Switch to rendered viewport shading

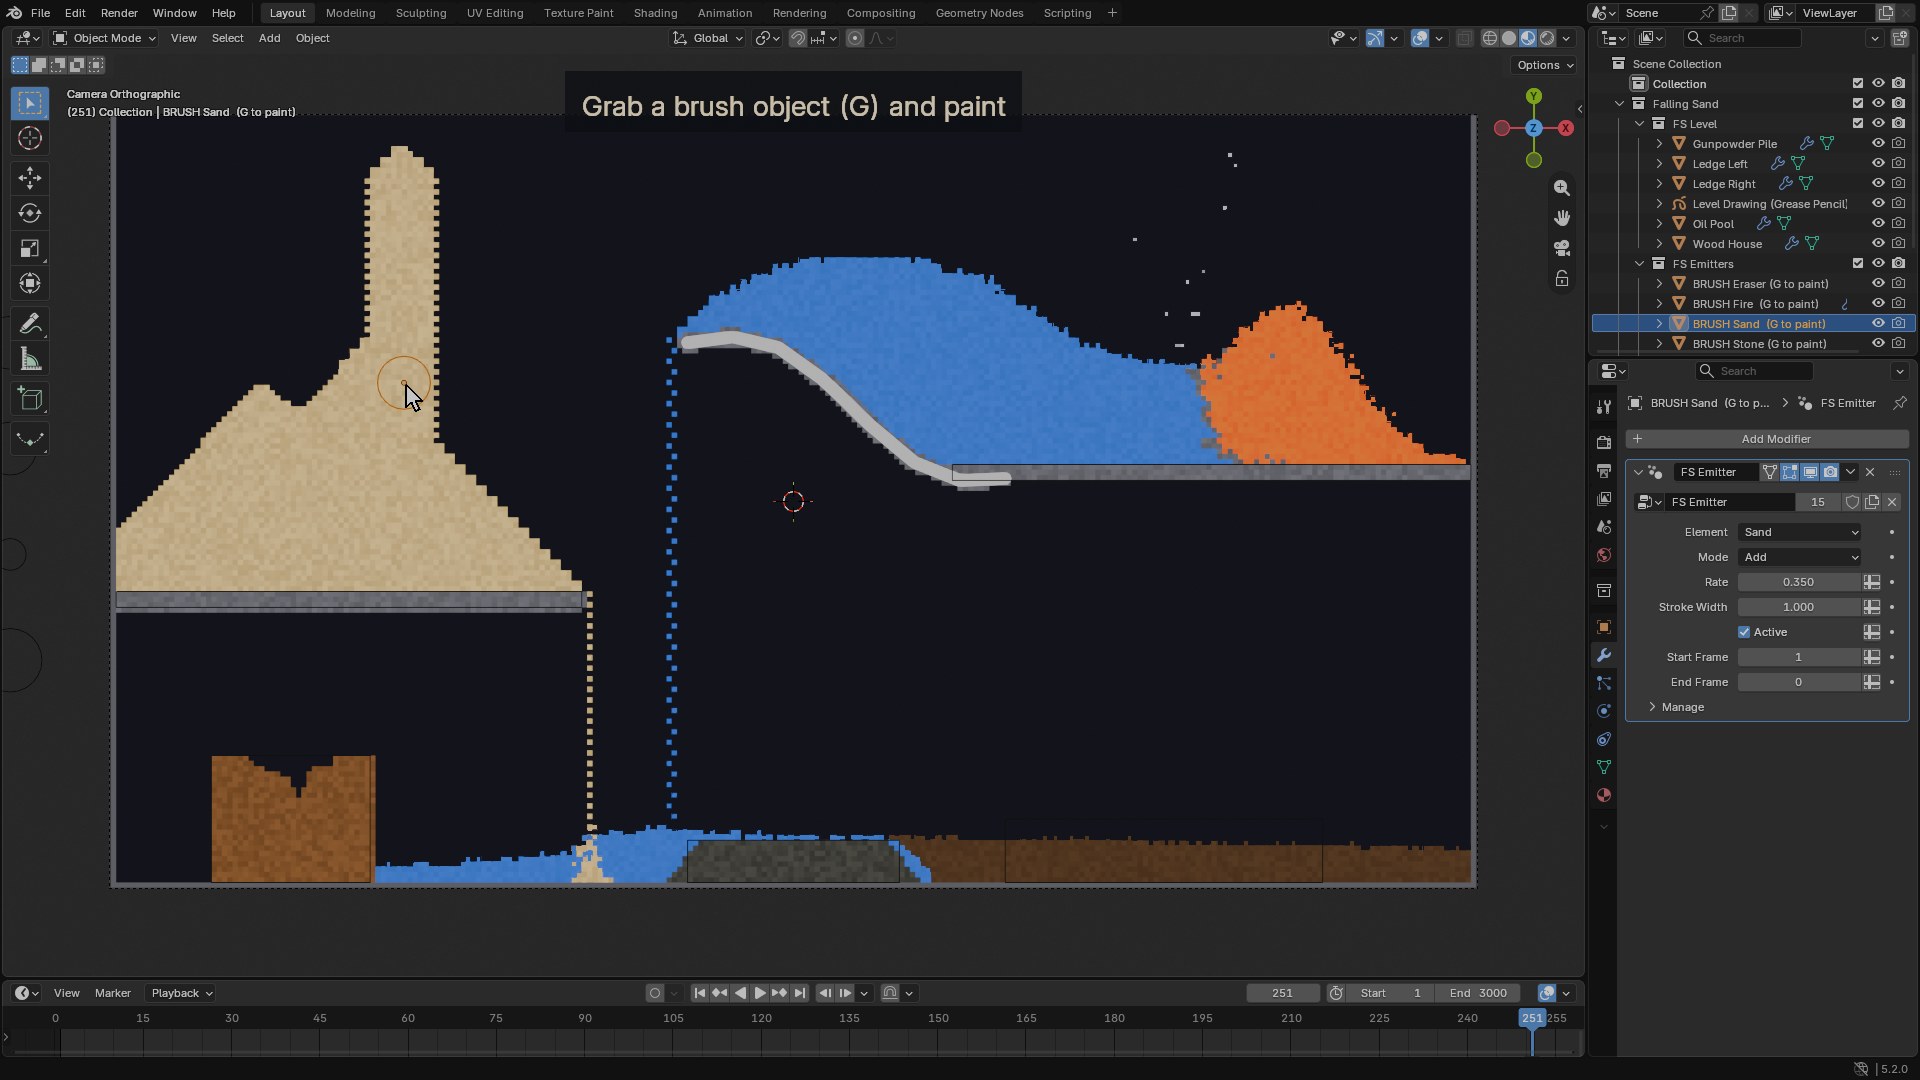(x=1547, y=38)
